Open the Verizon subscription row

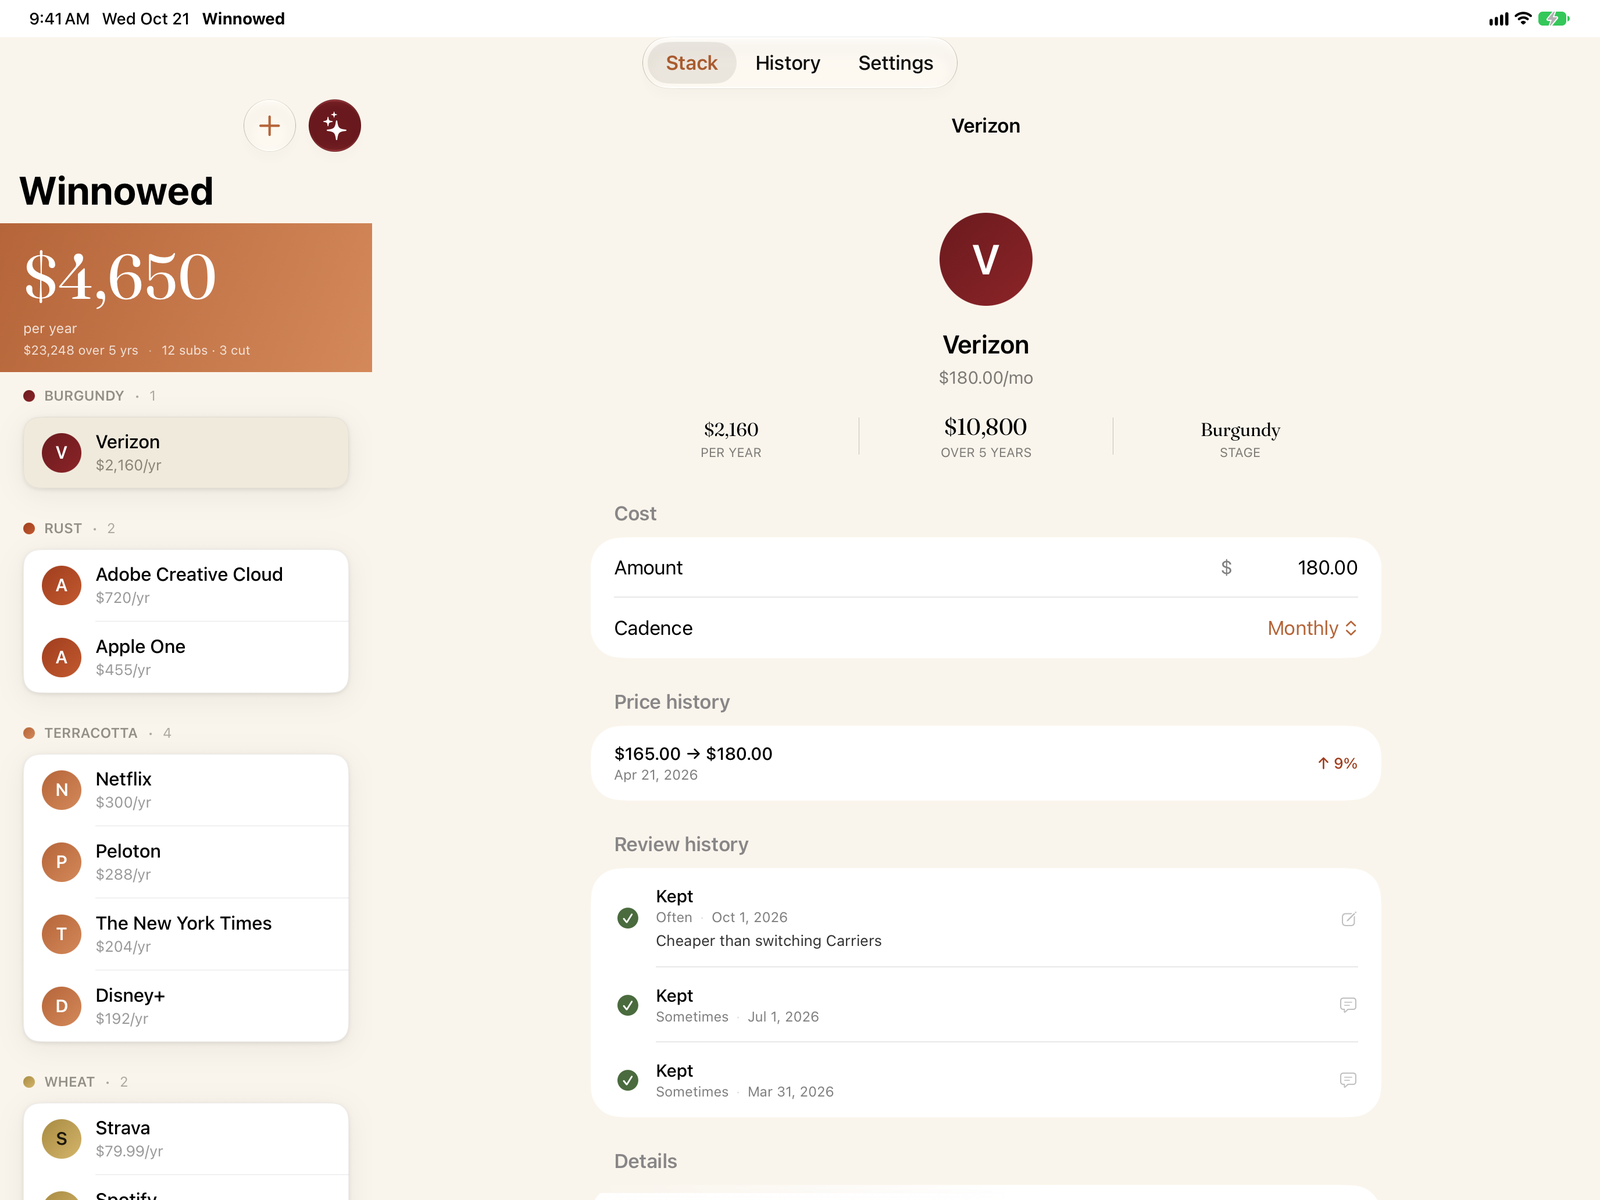(x=186, y=453)
